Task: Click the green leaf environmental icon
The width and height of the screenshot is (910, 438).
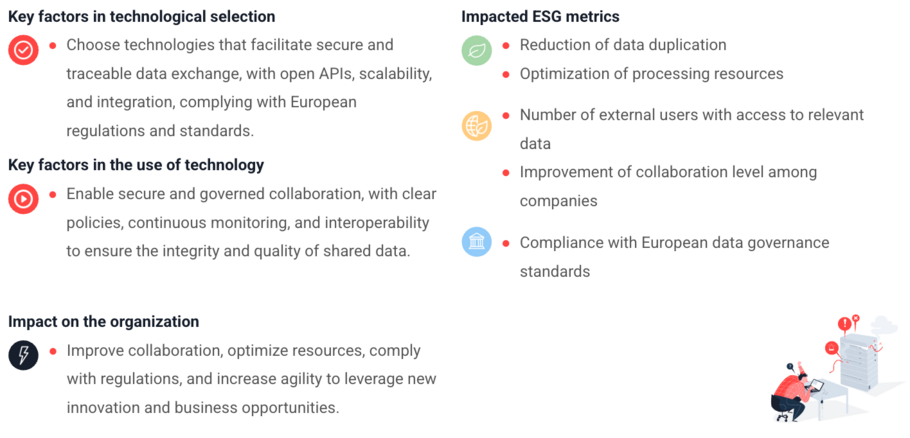Action: [x=476, y=50]
